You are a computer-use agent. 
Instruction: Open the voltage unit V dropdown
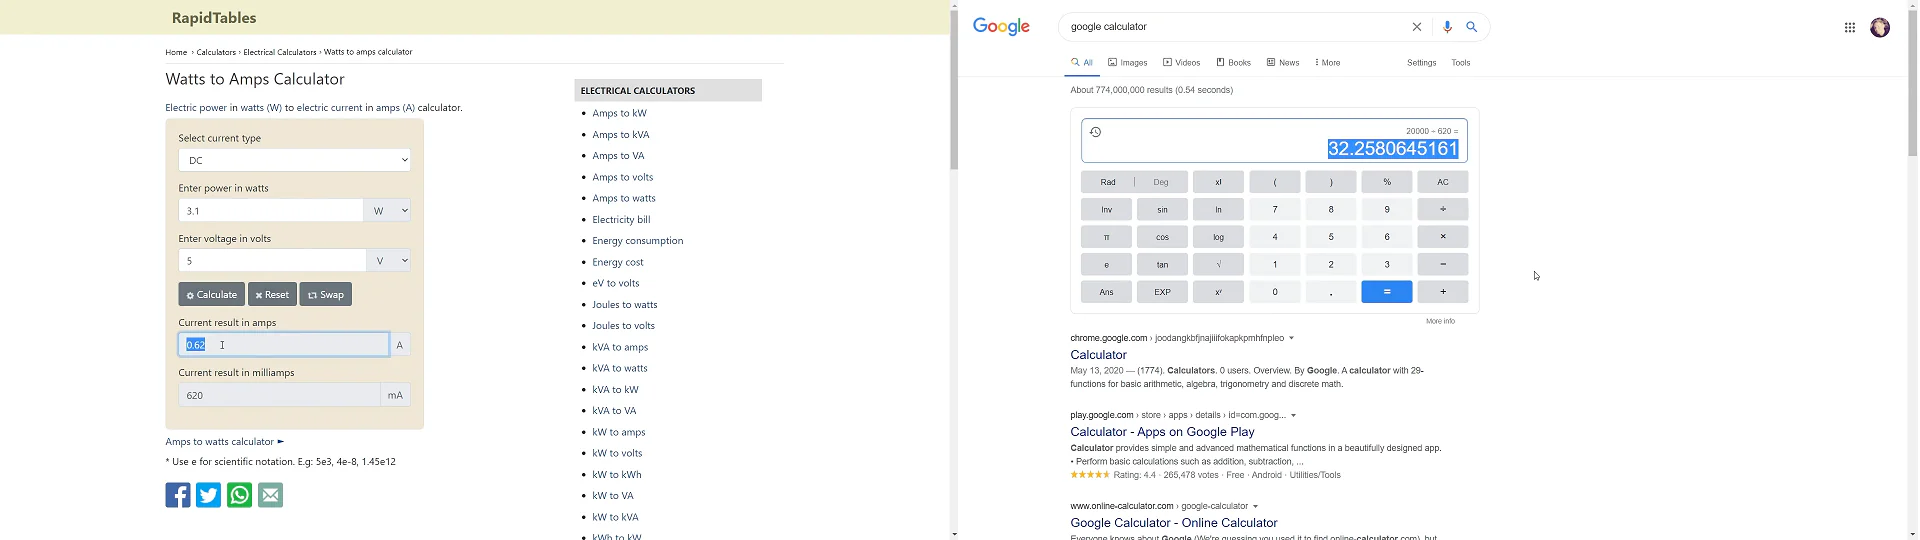pos(389,260)
